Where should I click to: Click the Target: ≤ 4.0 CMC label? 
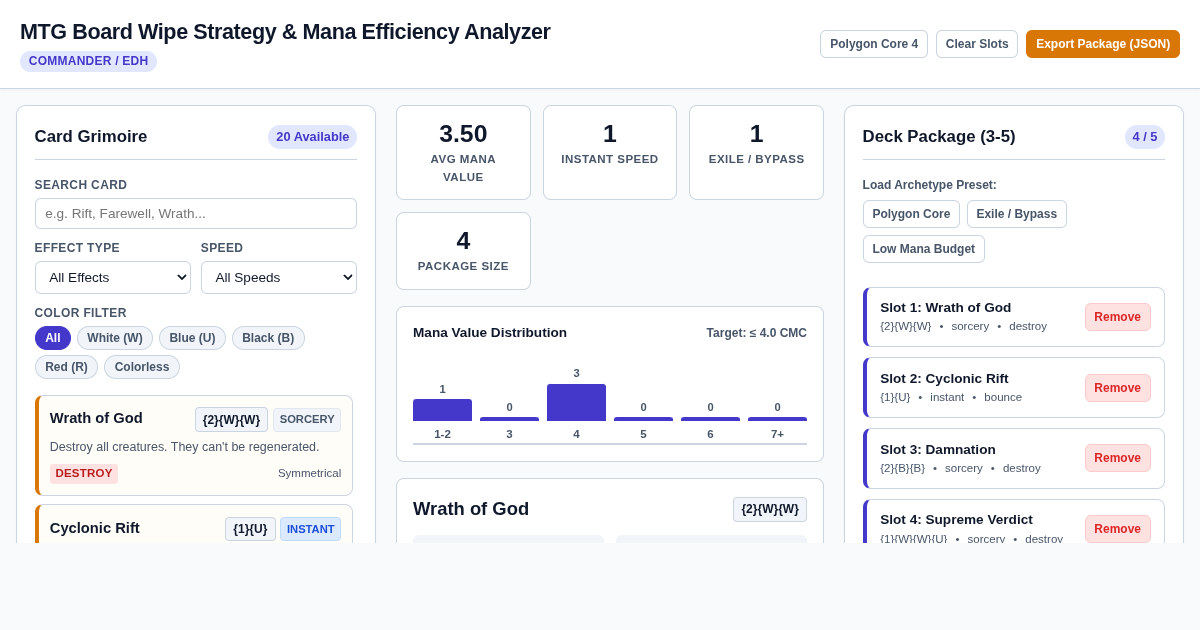[756, 333]
